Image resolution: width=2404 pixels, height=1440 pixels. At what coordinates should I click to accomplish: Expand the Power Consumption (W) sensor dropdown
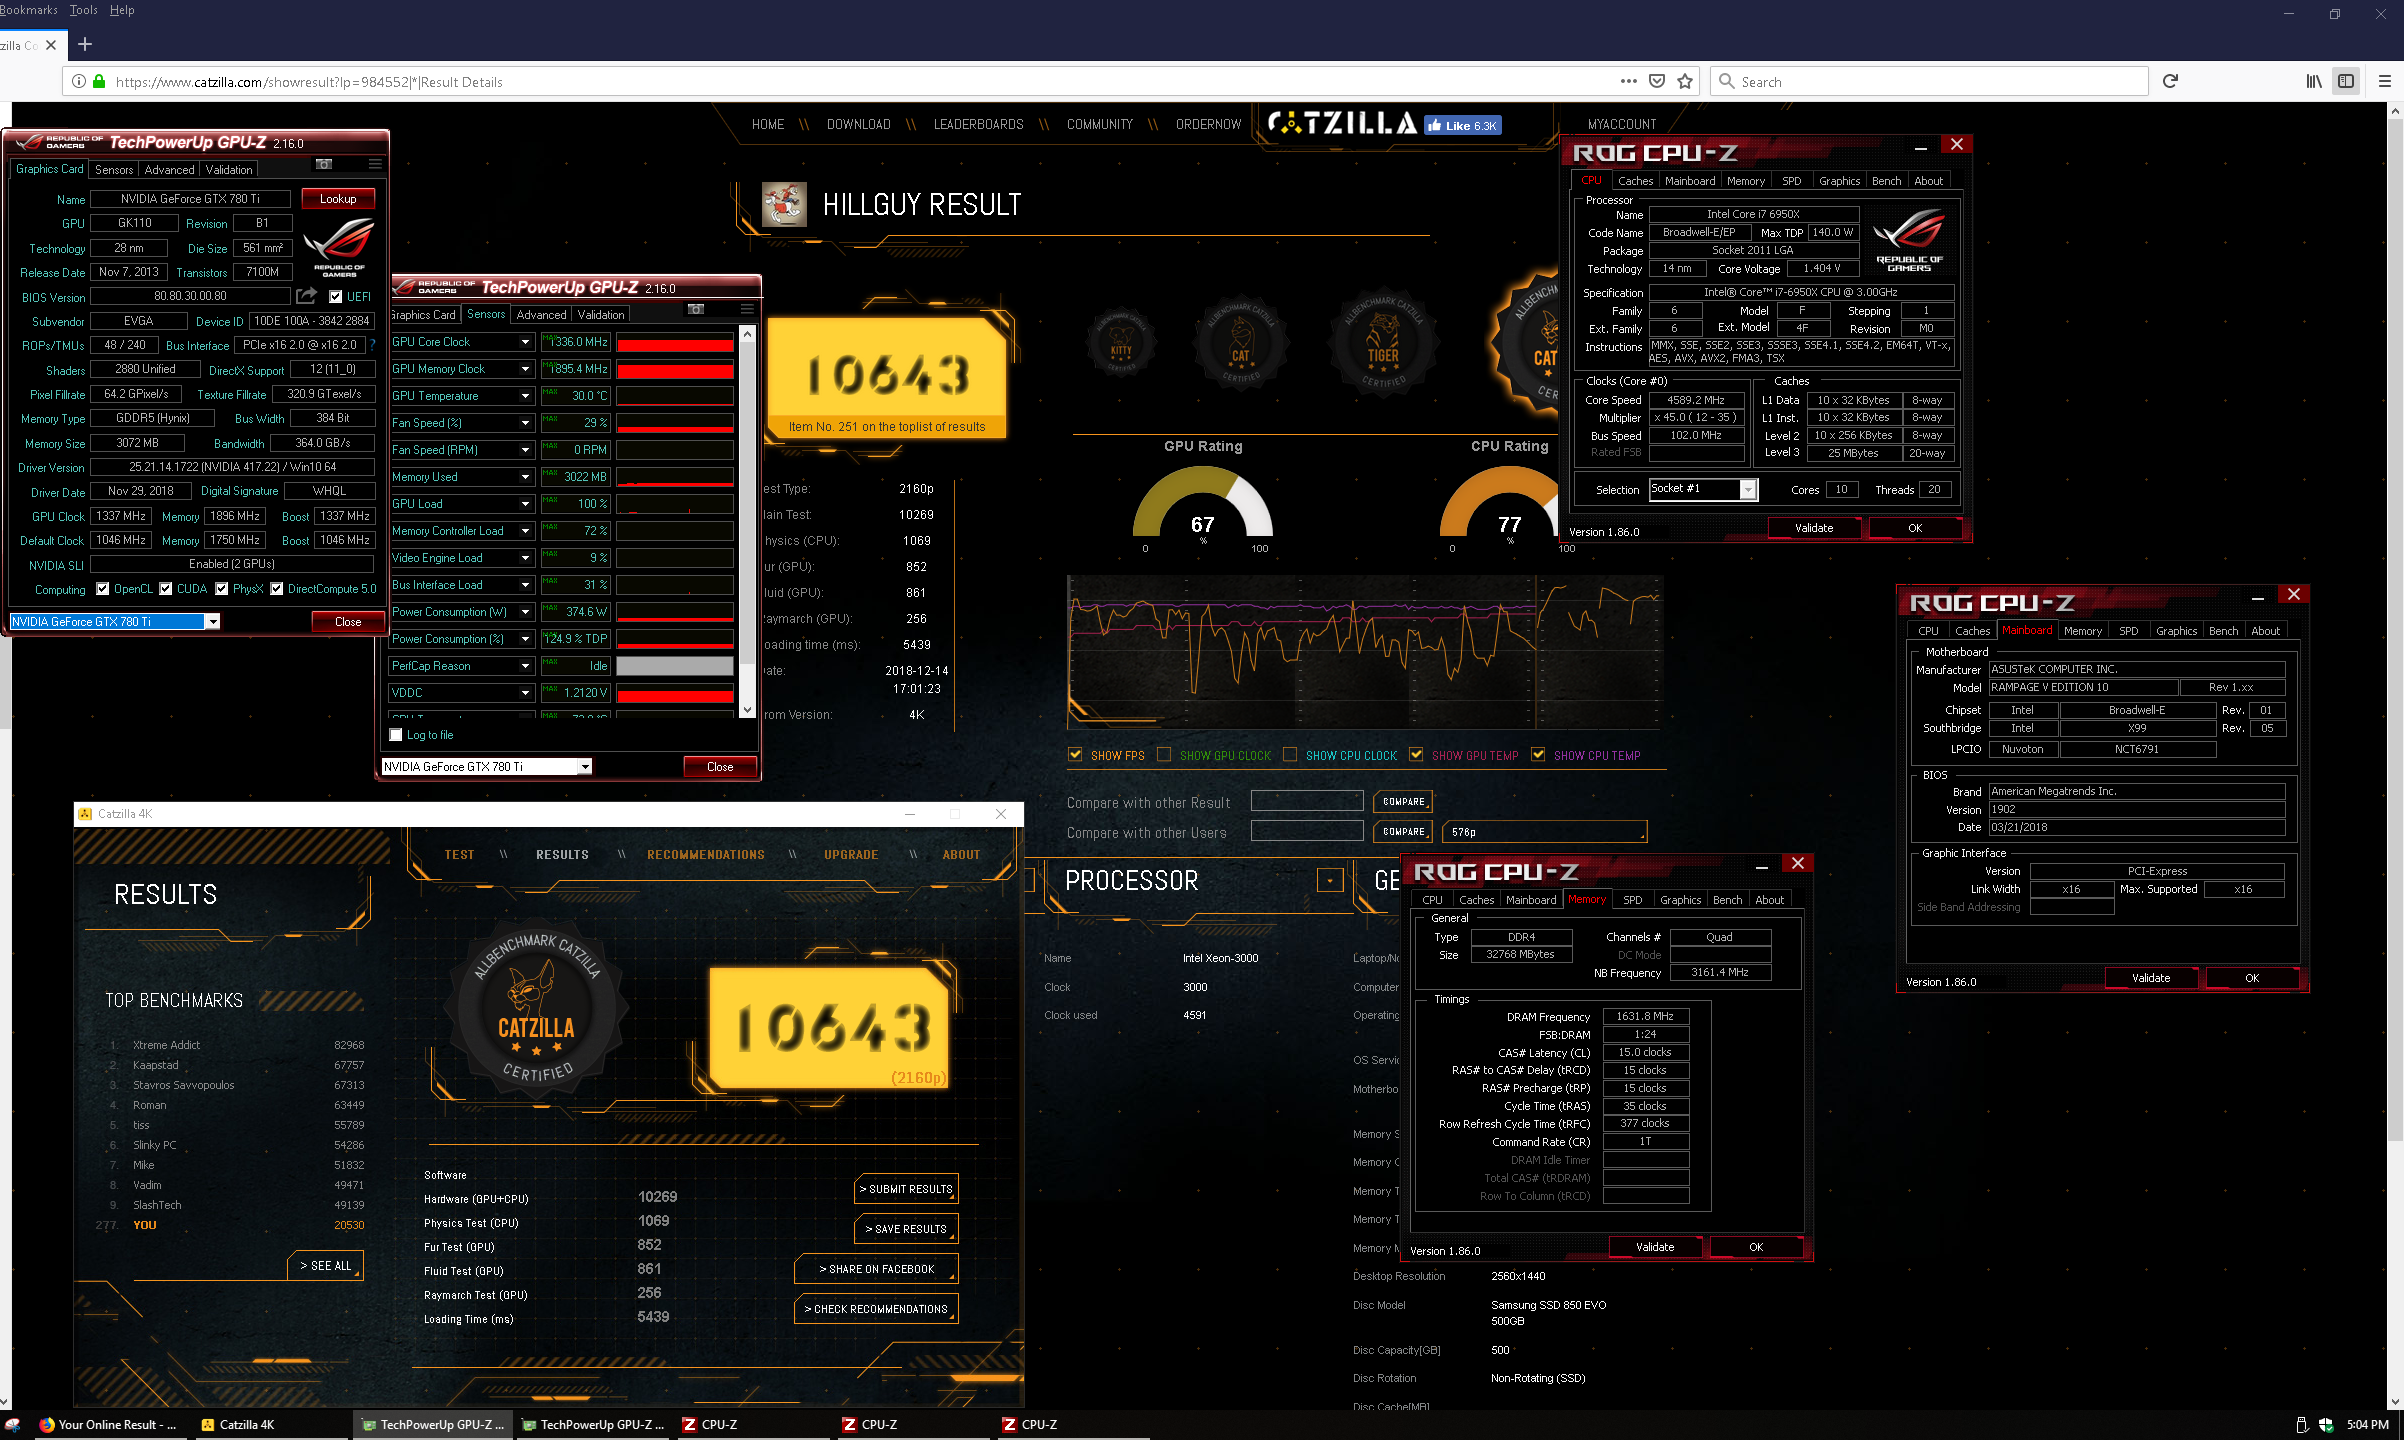click(x=525, y=612)
